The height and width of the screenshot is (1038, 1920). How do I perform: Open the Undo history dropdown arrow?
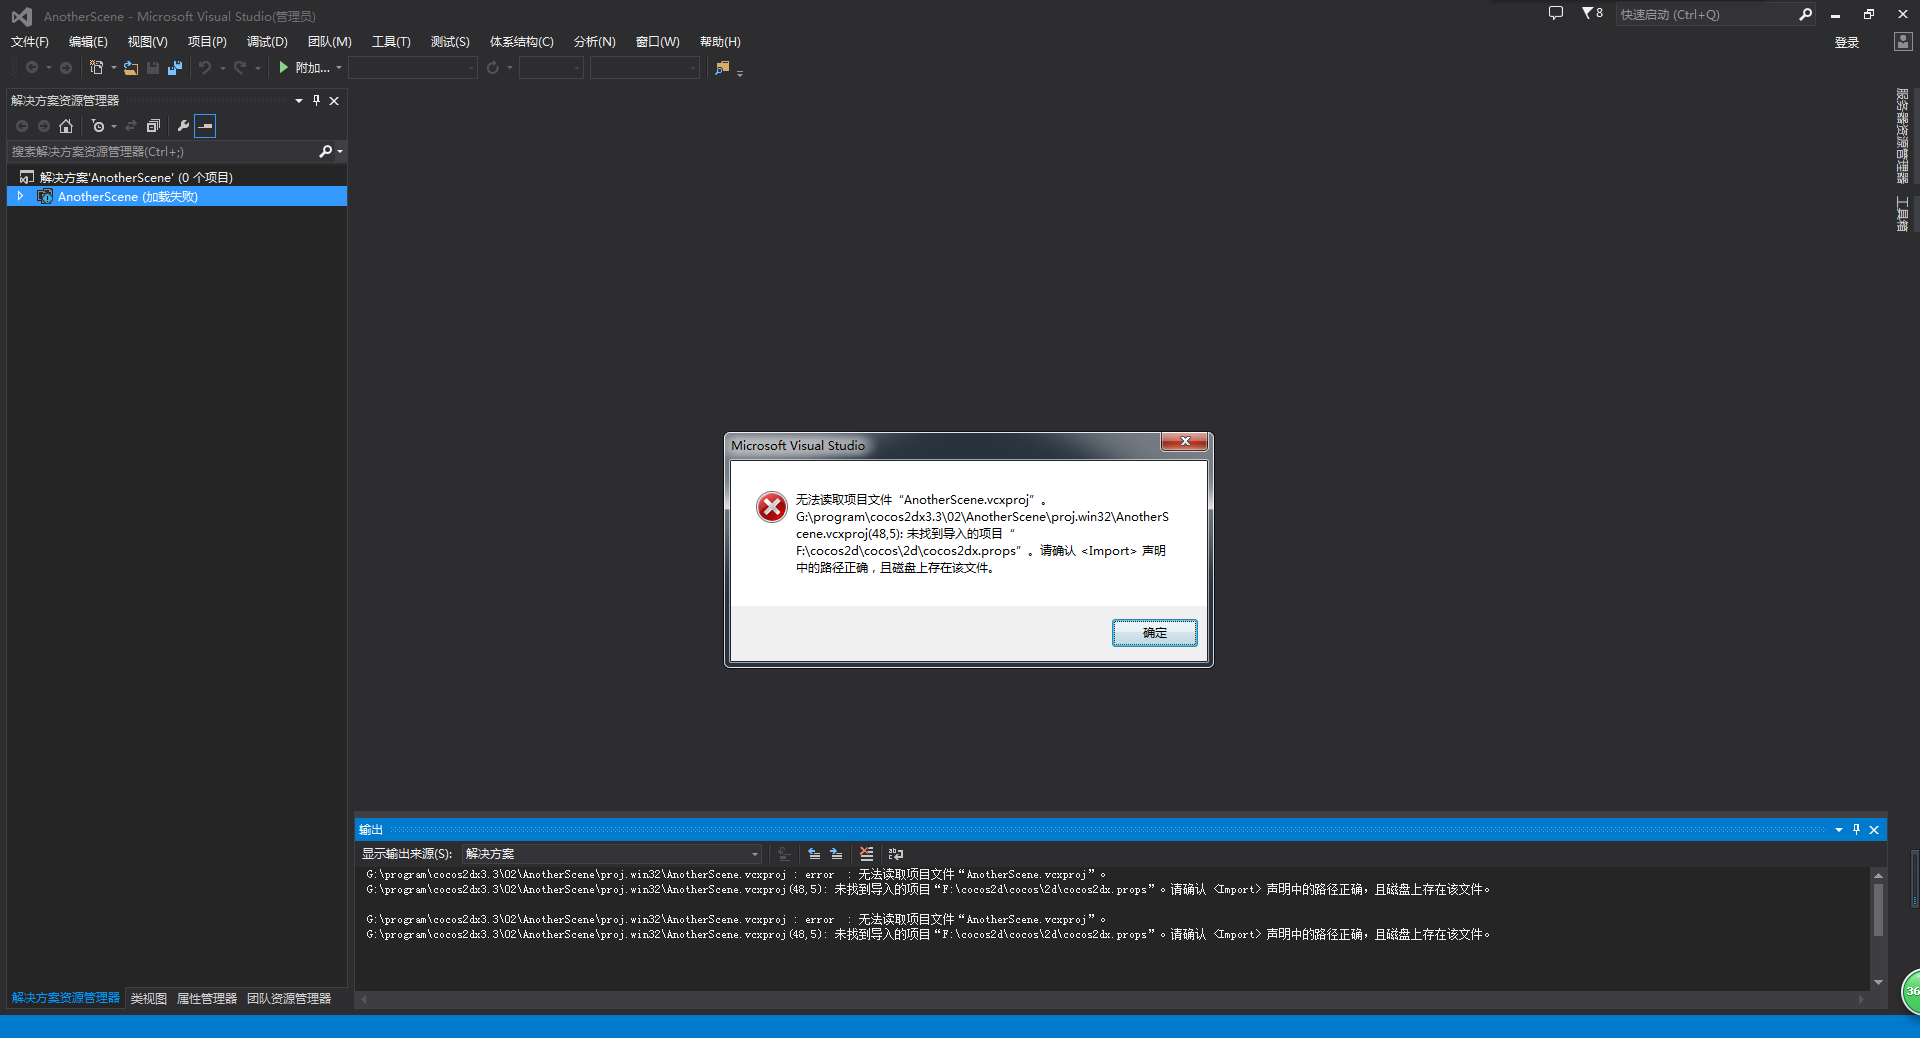(222, 68)
